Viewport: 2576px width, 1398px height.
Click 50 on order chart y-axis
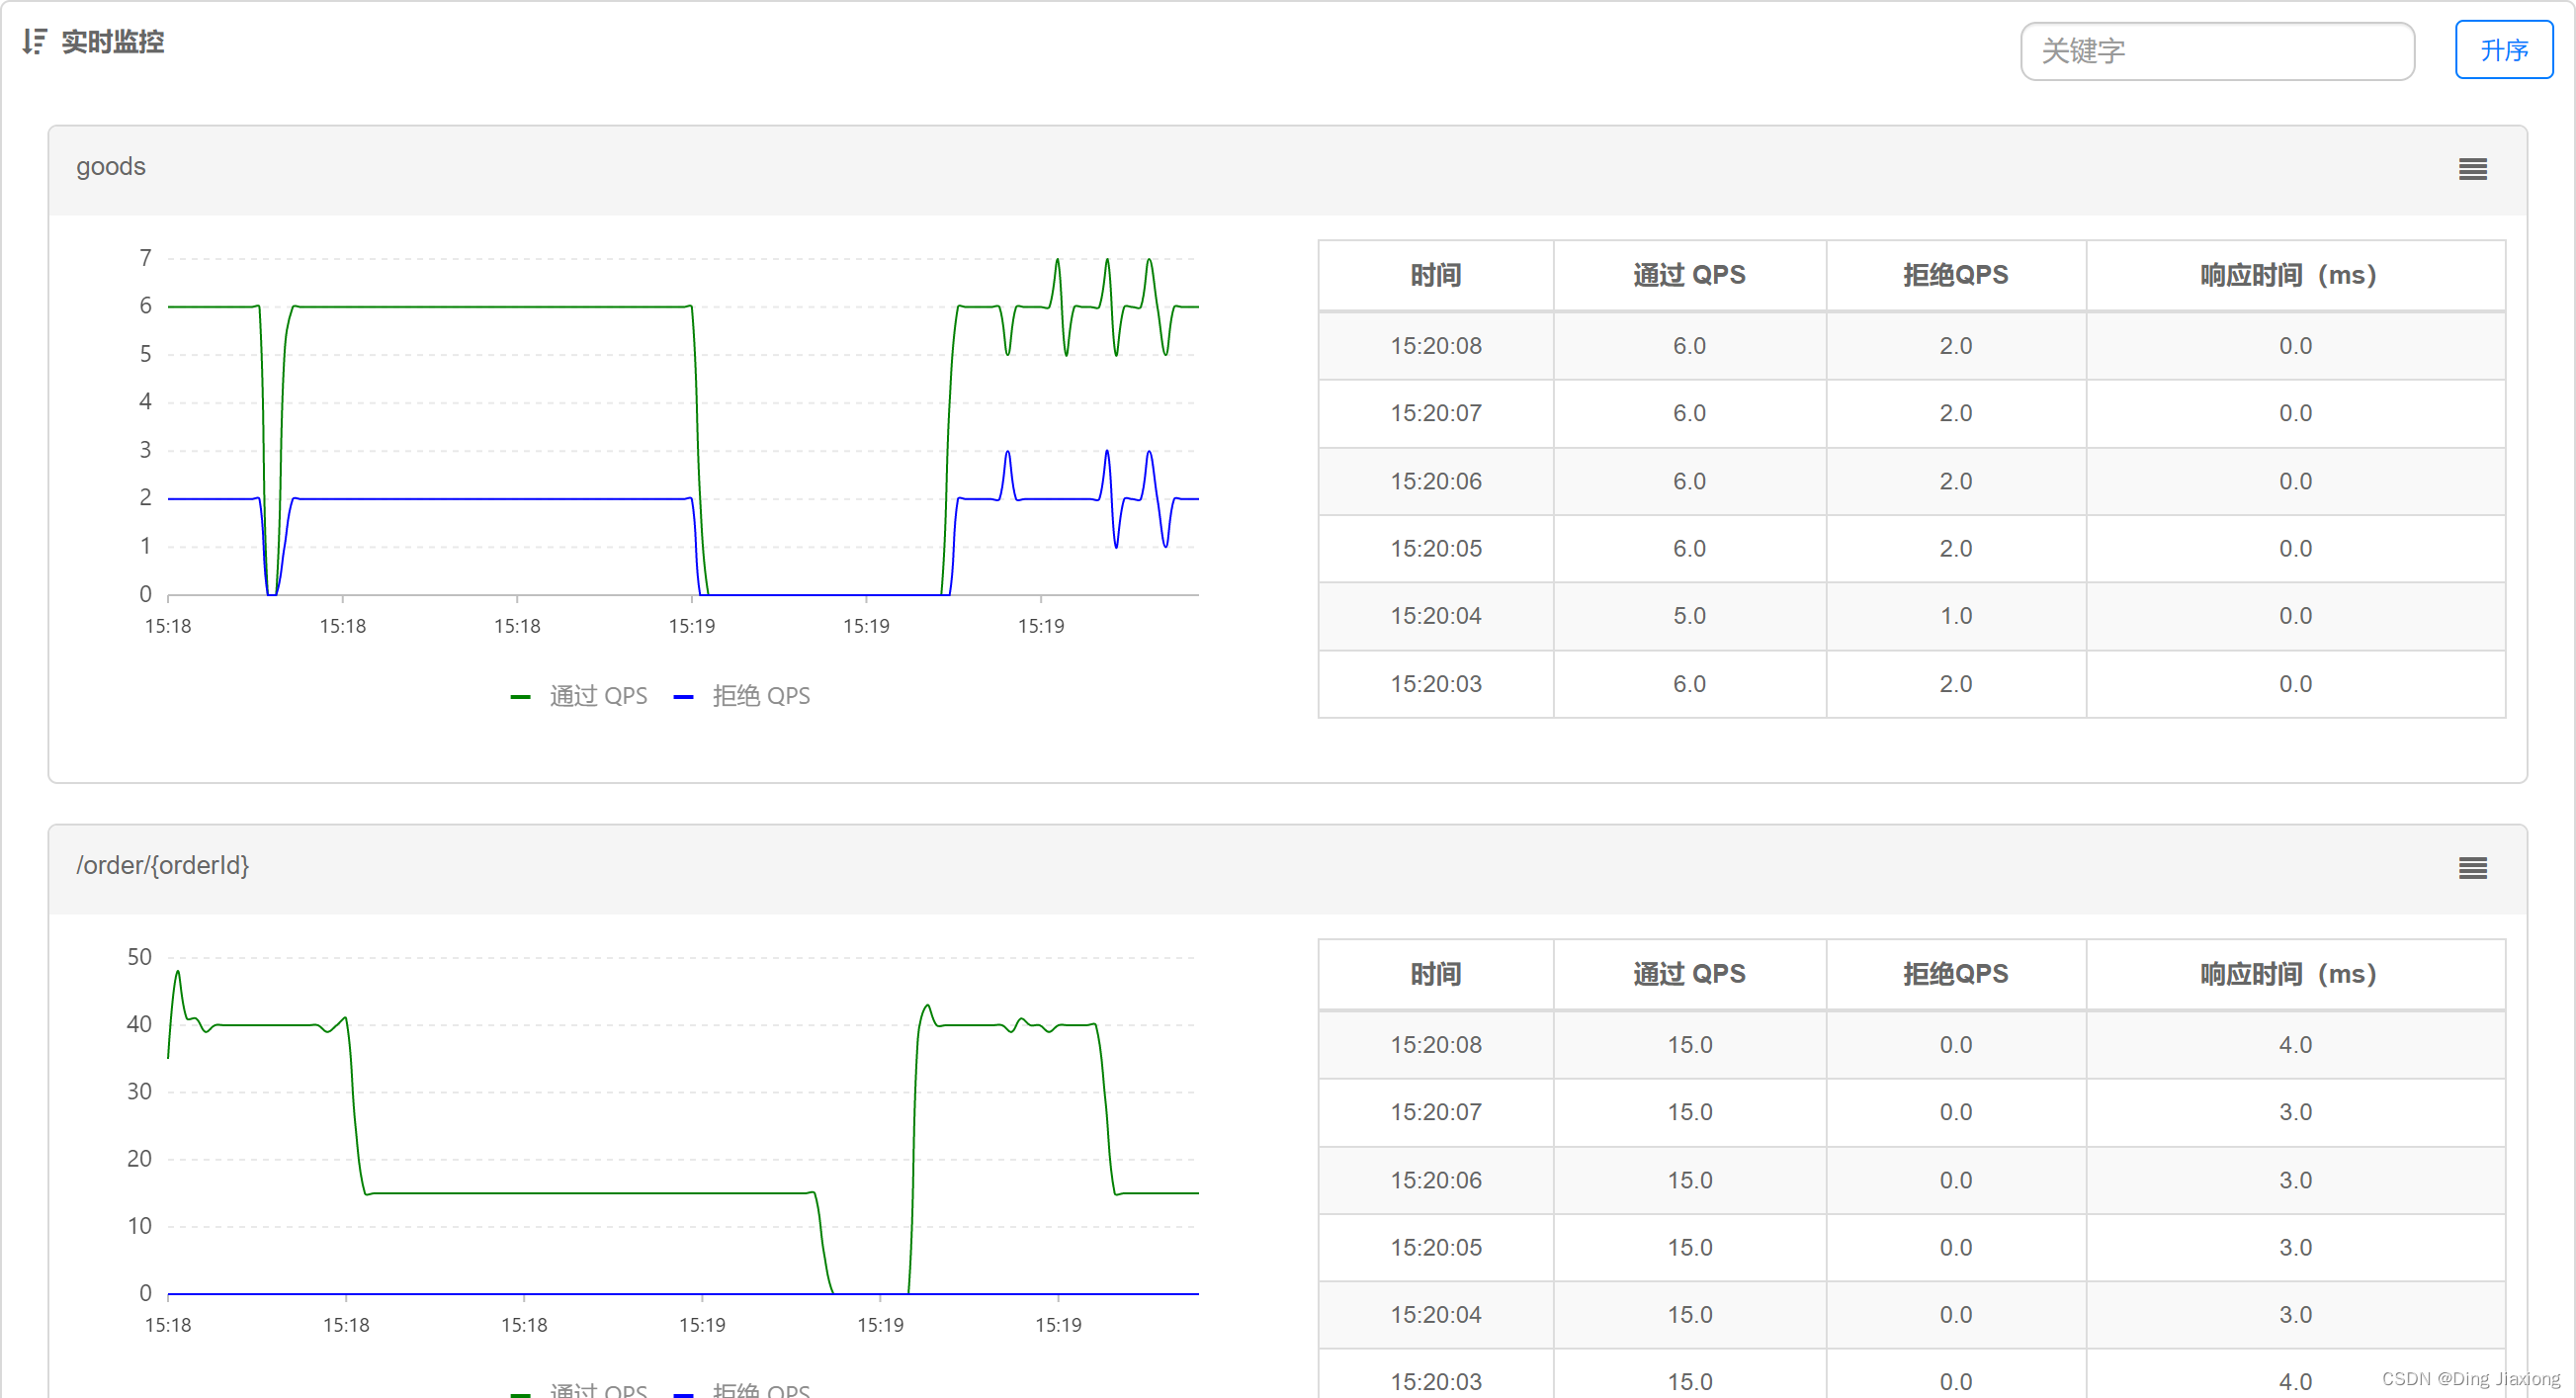[139, 957]
